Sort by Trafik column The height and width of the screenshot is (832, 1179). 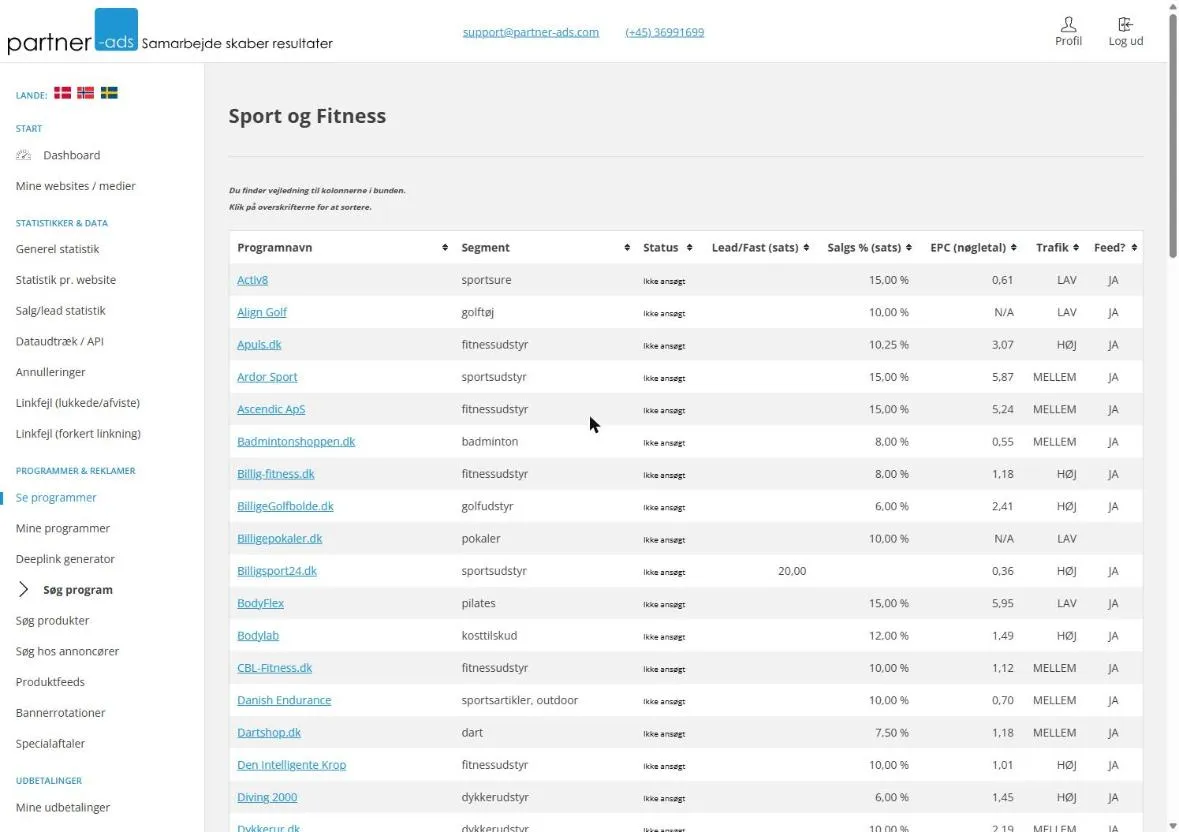tap(1057, 247)
